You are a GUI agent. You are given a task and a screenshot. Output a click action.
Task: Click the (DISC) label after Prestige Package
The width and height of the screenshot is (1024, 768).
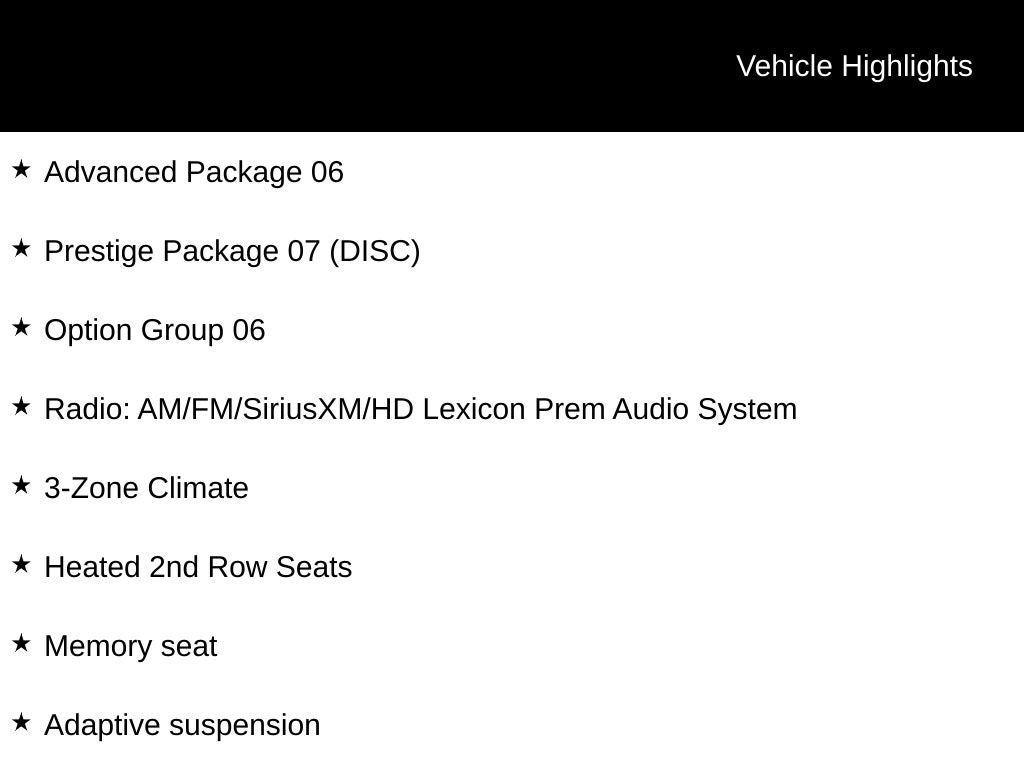pyautogui.click(x=375, y=251)
